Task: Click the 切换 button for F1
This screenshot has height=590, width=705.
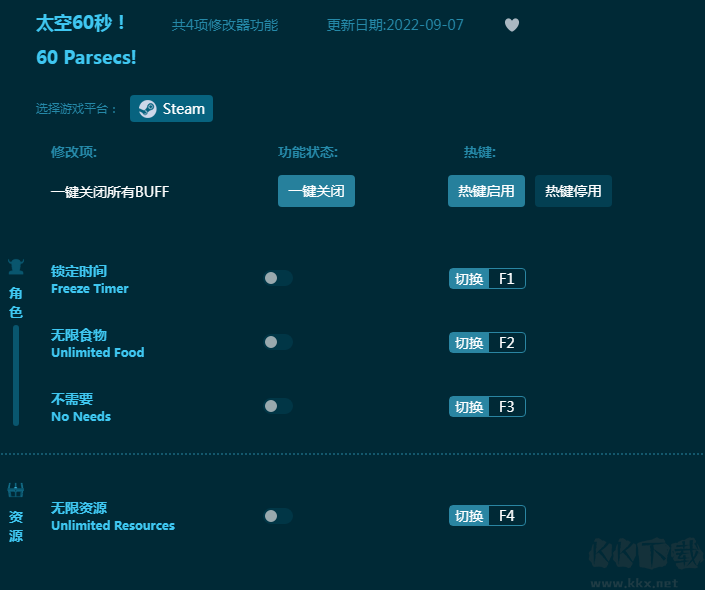Action: pos(469,279)
